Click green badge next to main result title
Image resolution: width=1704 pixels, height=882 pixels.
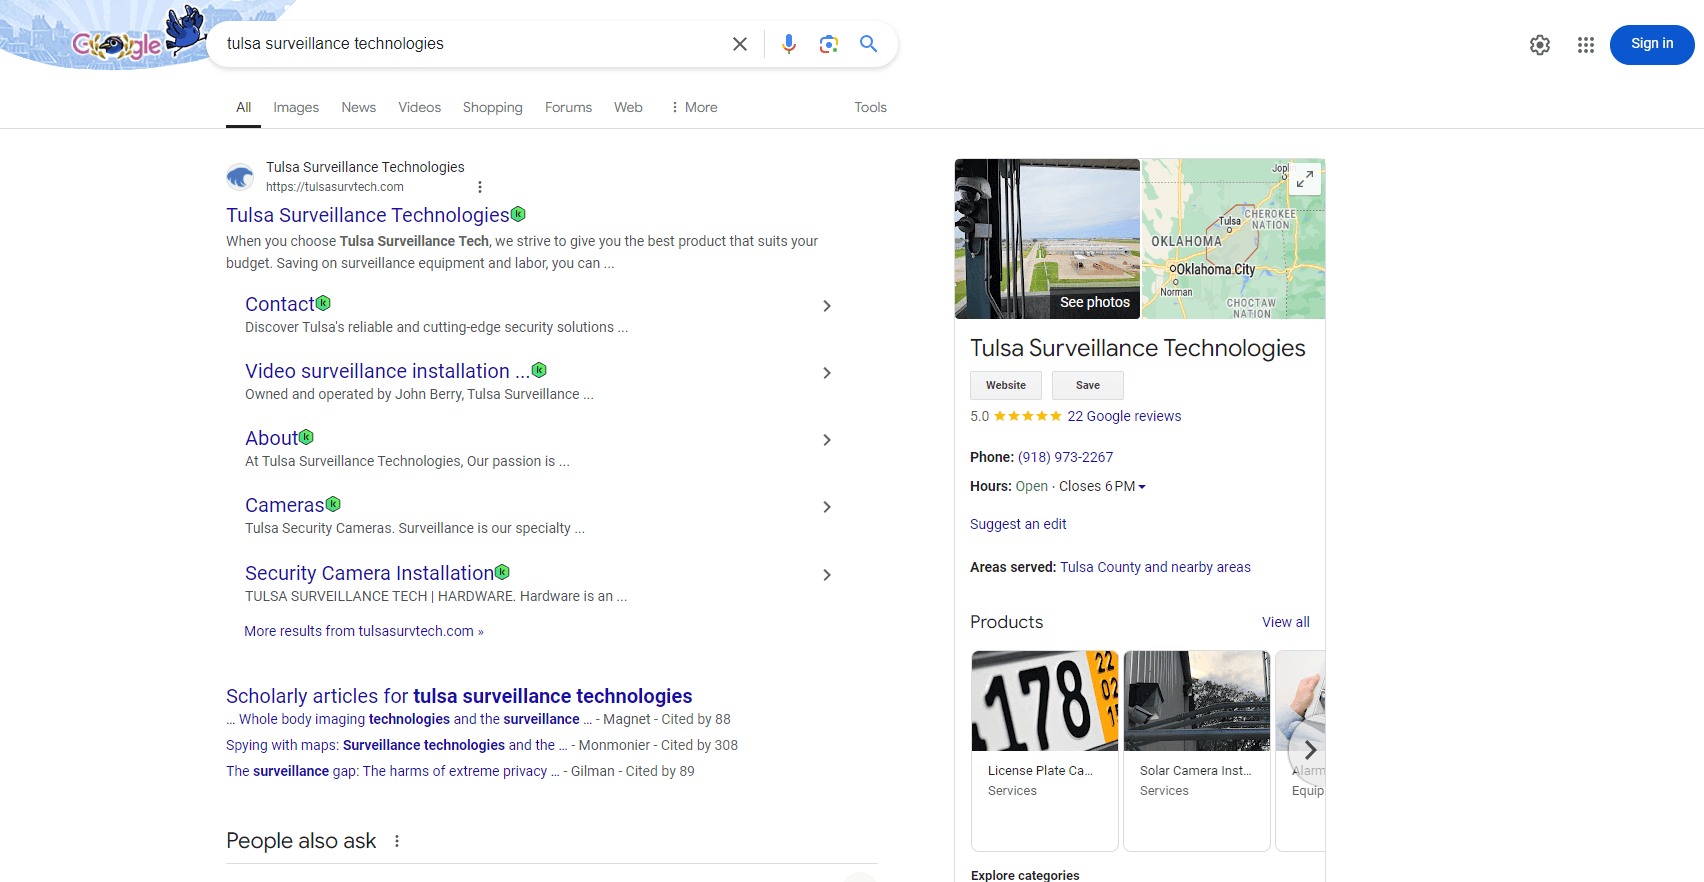518,213
